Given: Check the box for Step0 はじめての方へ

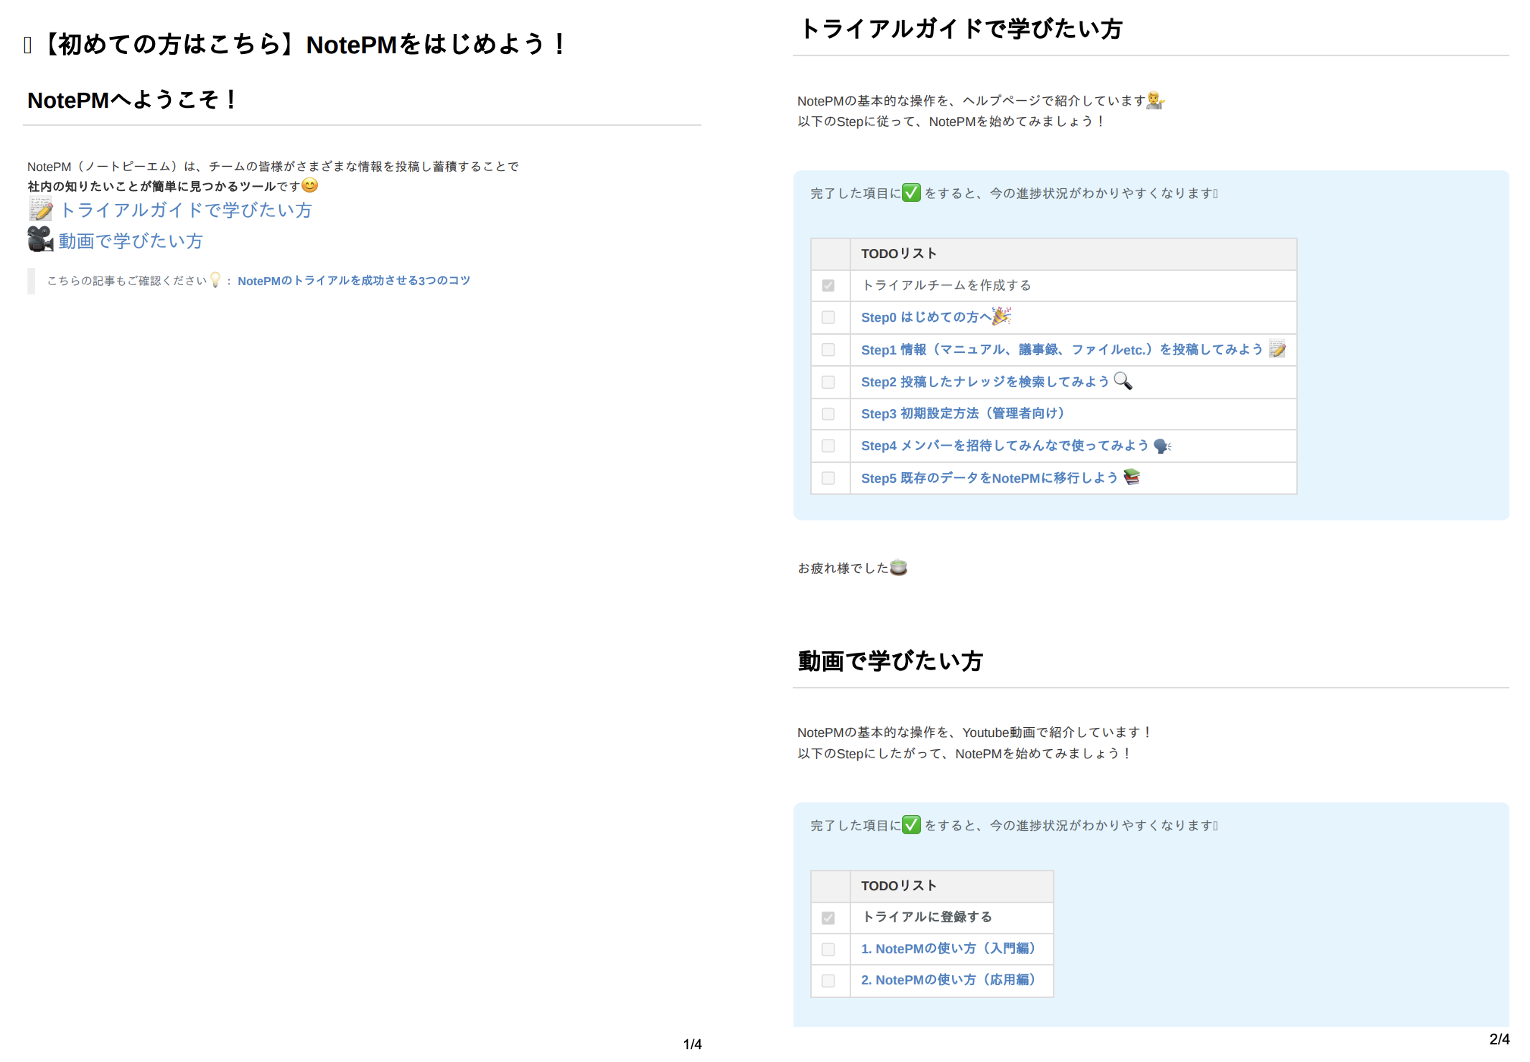Looking at the screenshot, I should coord(828,317).
